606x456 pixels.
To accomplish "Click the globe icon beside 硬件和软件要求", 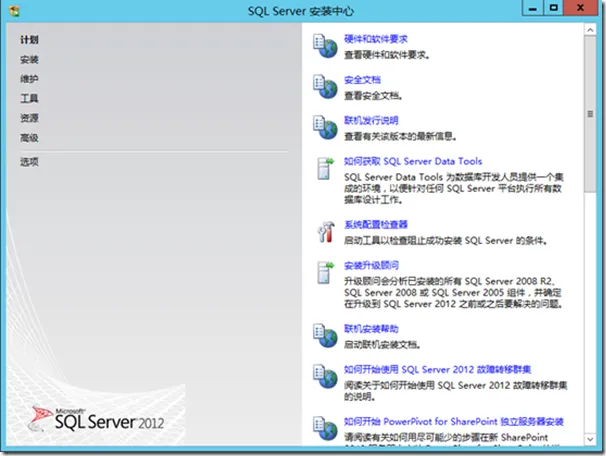I will (x=325, y=46).
